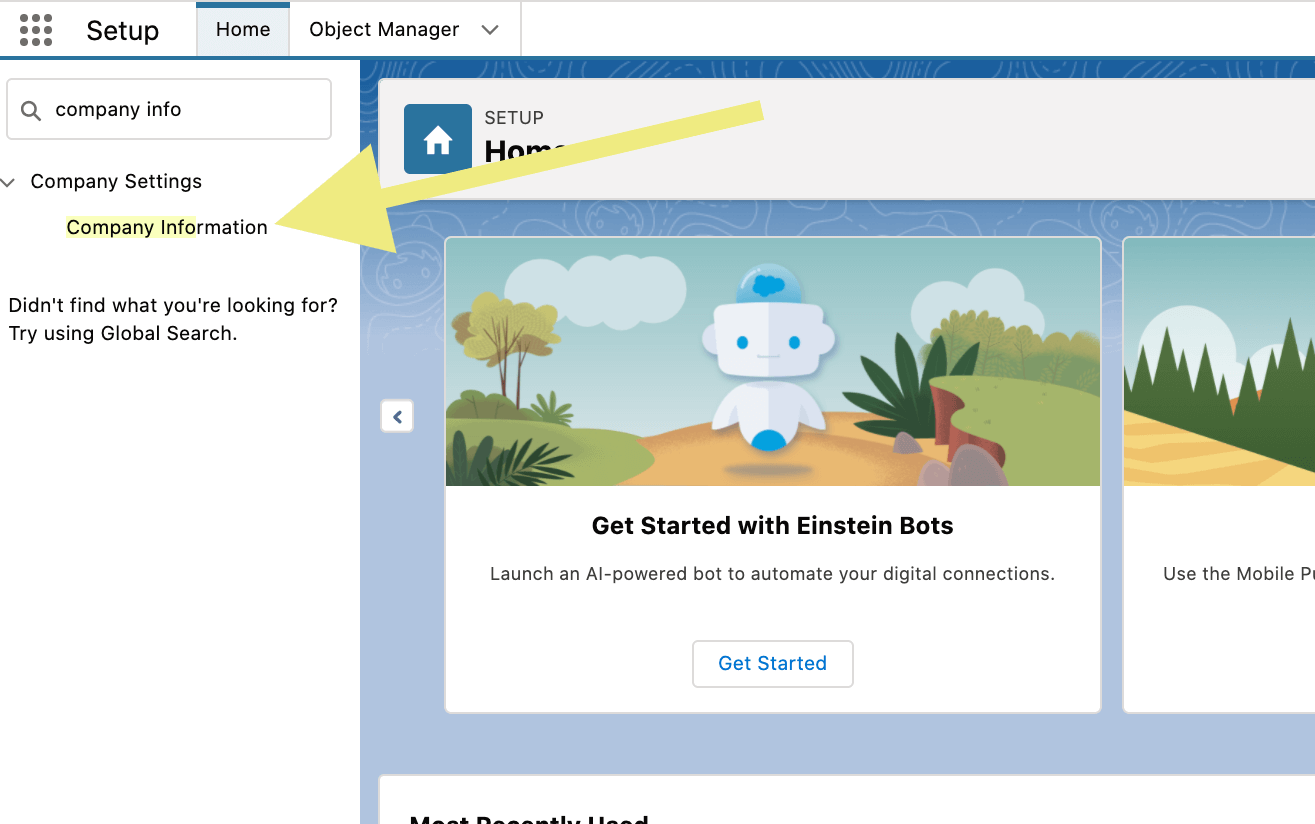Select the Company Settings tree item
Viewport: 1315px width, 824px height.
point(115,181)
